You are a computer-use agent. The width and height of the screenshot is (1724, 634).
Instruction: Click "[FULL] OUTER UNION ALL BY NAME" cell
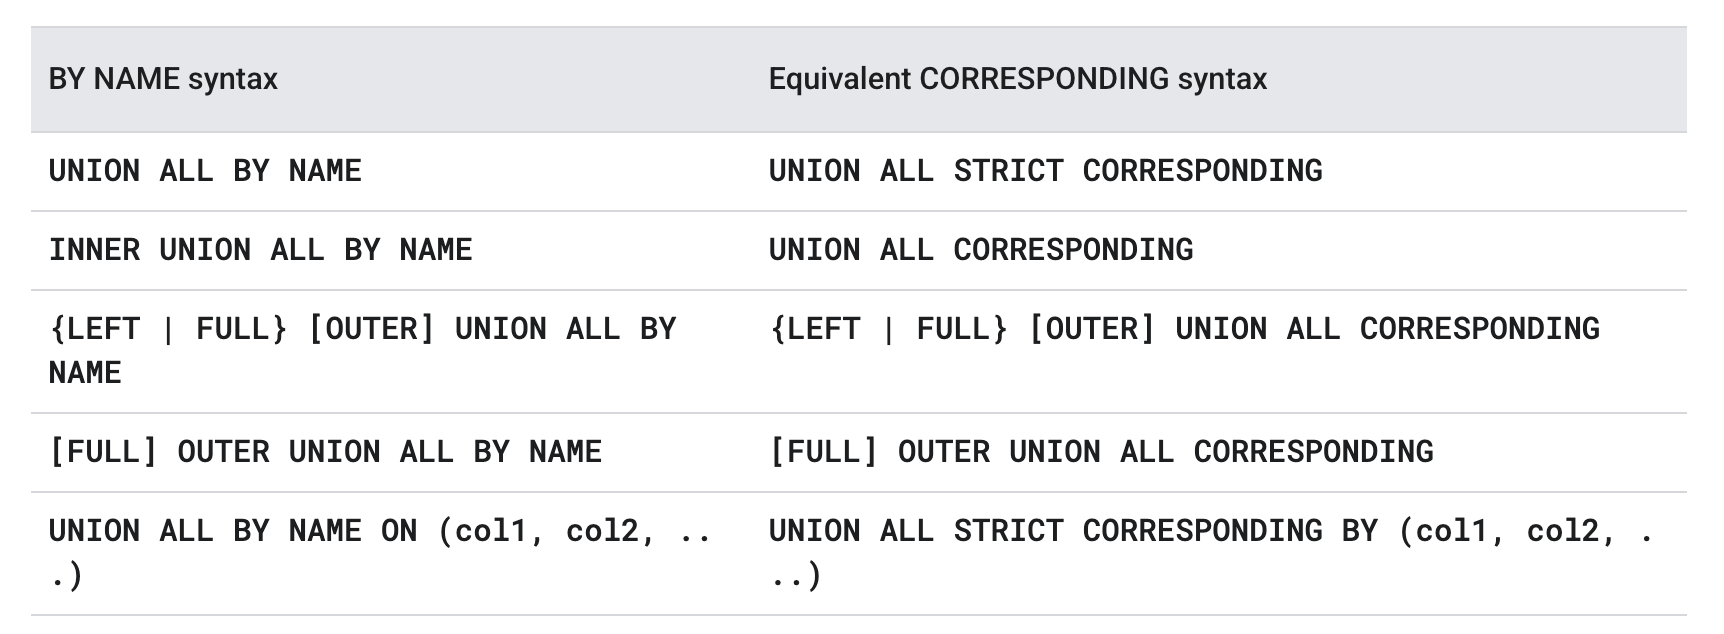[x=325, y=452]
